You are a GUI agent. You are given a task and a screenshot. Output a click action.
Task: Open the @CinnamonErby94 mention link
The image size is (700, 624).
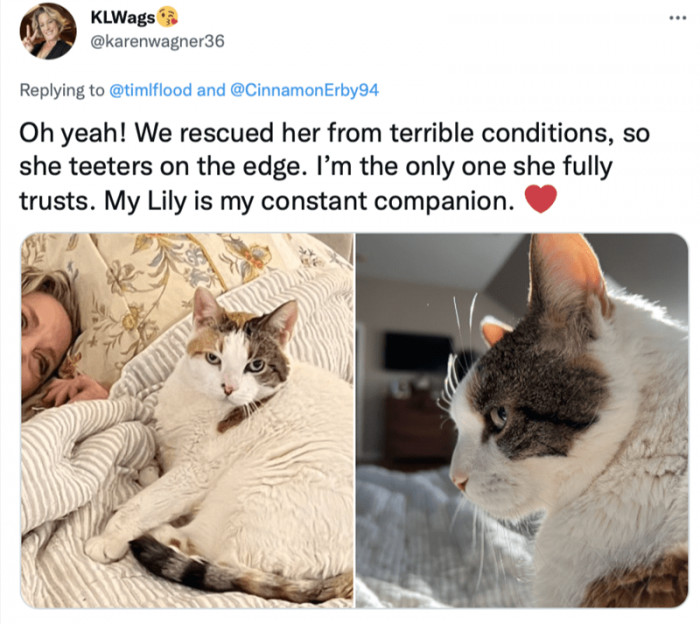[304, 90]
